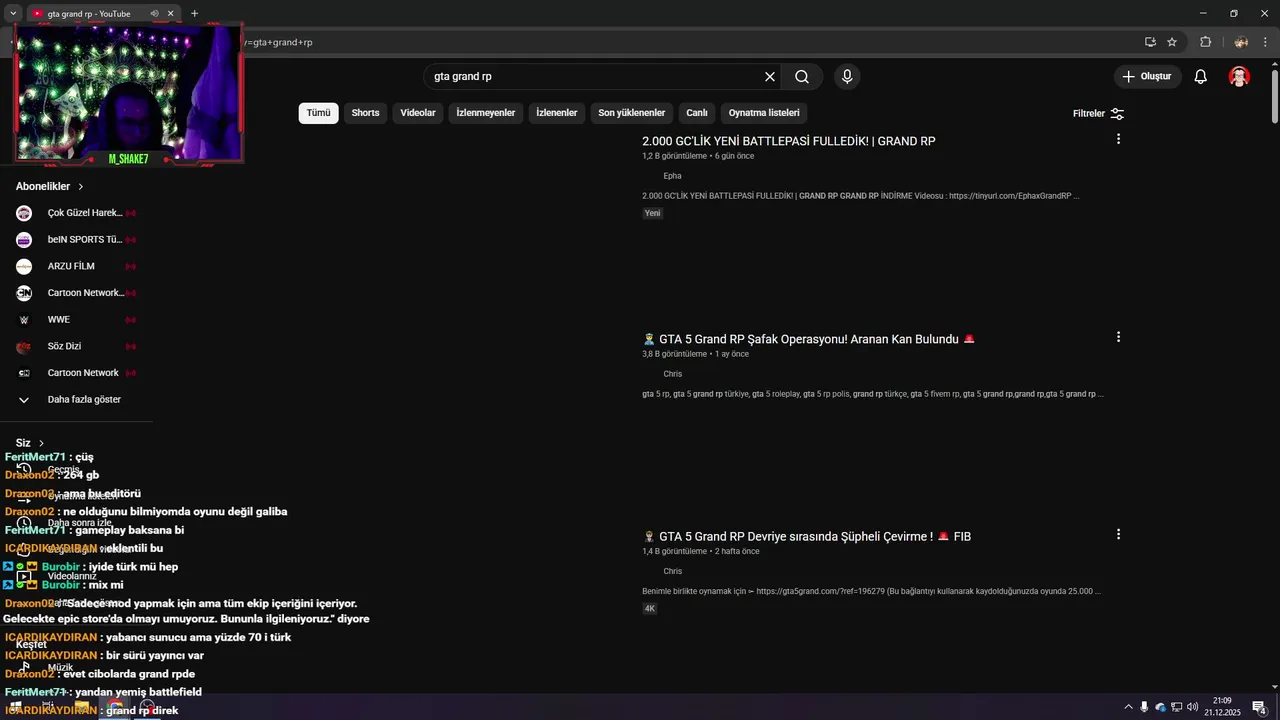Screen dimensions: 1280x720
Task: Open the tab search dropdown arrow
Action: [13, 14]
